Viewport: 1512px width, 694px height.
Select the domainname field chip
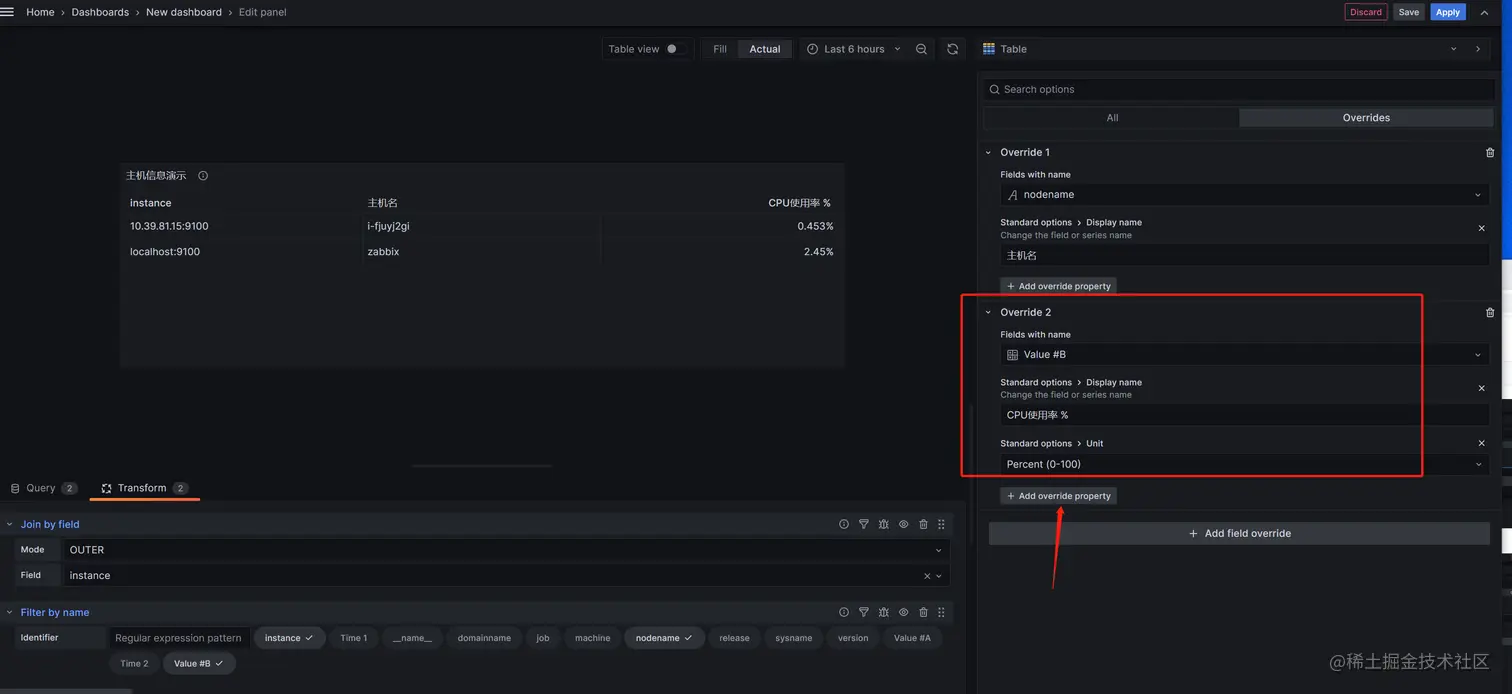click(484, 638)
